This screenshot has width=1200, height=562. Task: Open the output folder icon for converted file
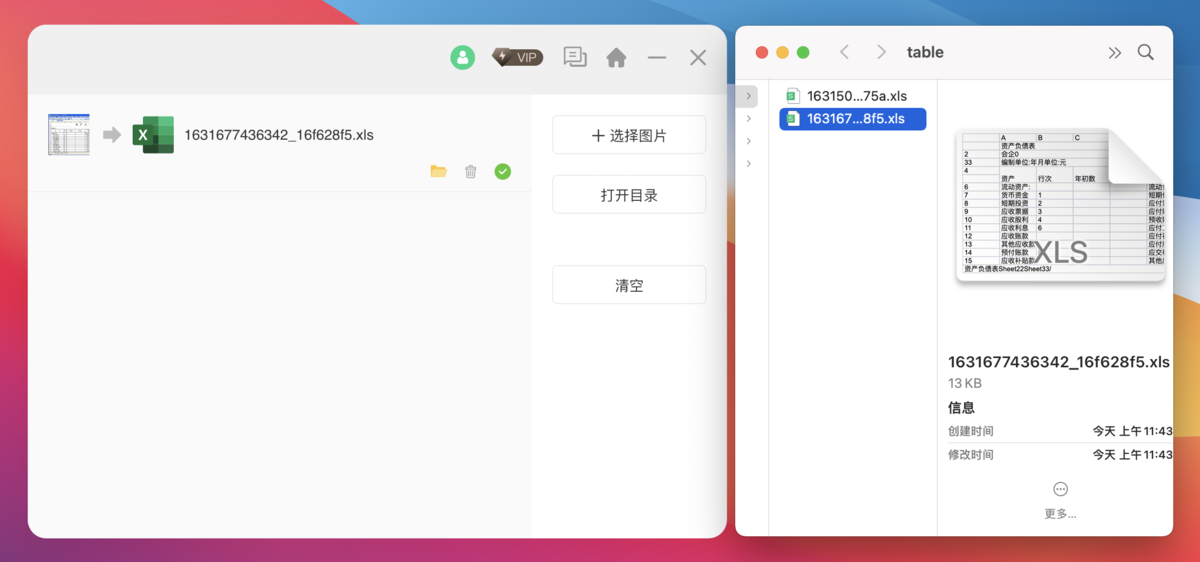coord(438,172)
